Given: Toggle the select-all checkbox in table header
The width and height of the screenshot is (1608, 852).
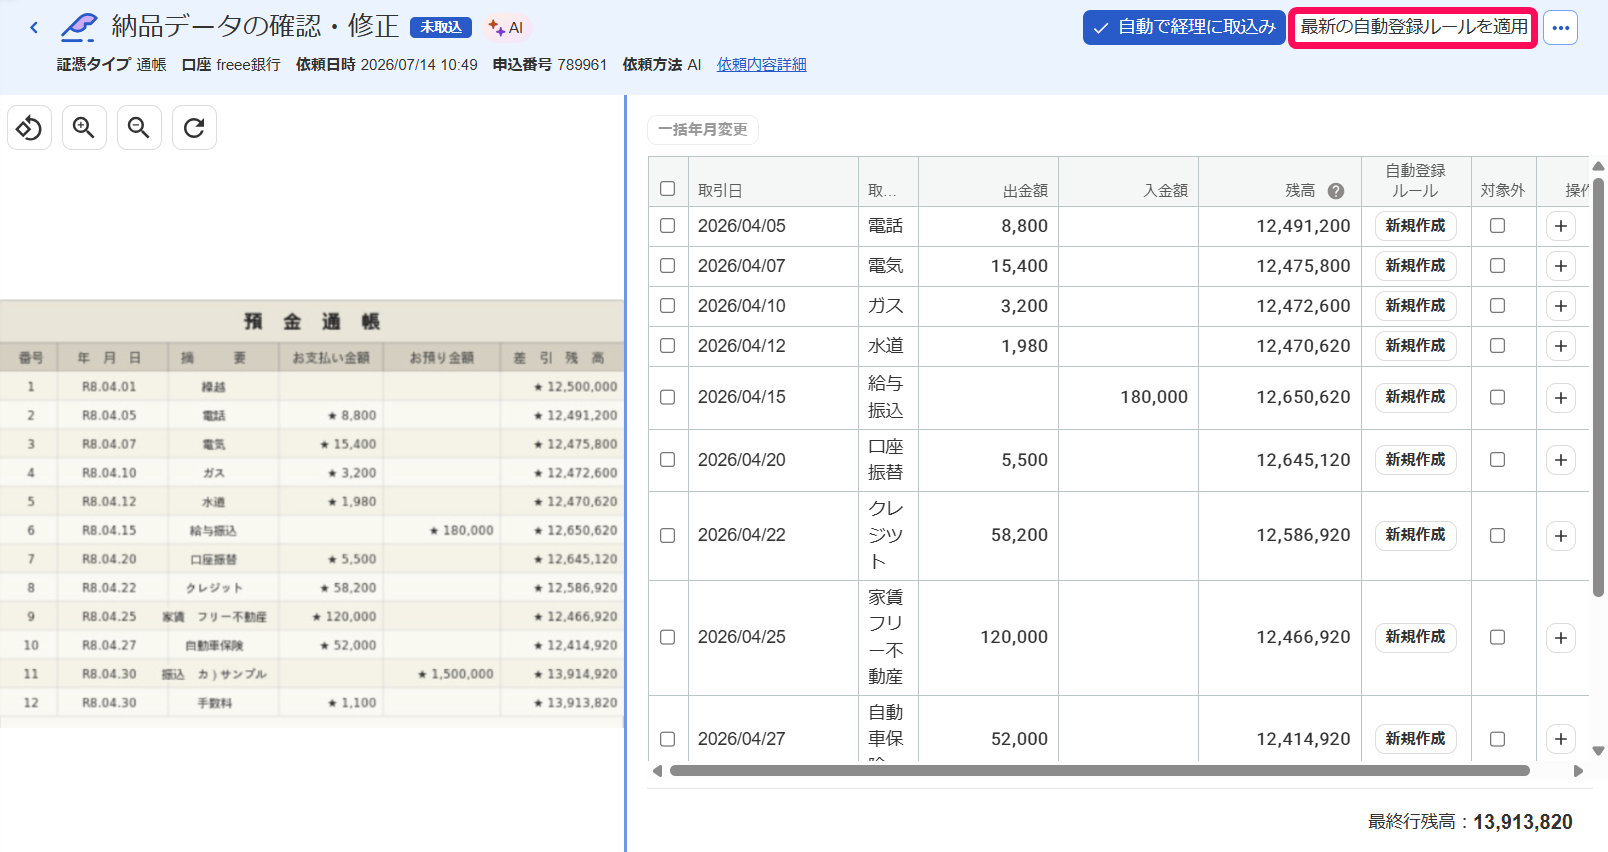Looking at the screenshot, I should coord(668,188).
